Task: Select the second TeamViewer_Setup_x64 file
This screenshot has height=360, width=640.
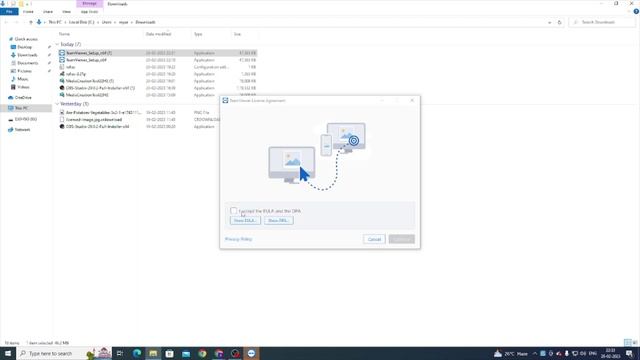Action: (x=158, y=60)
